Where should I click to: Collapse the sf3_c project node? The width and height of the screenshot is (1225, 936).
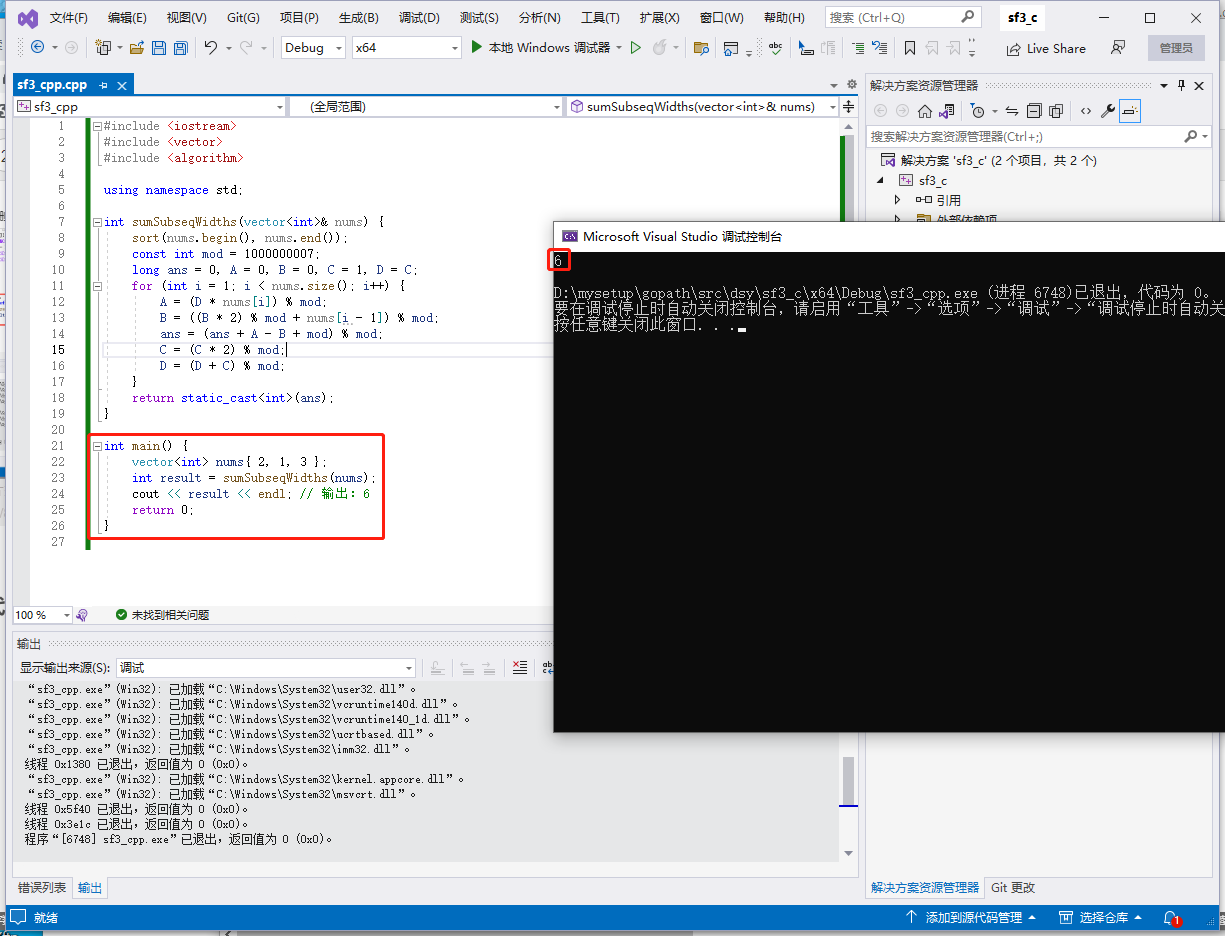(x=881, y=181)
